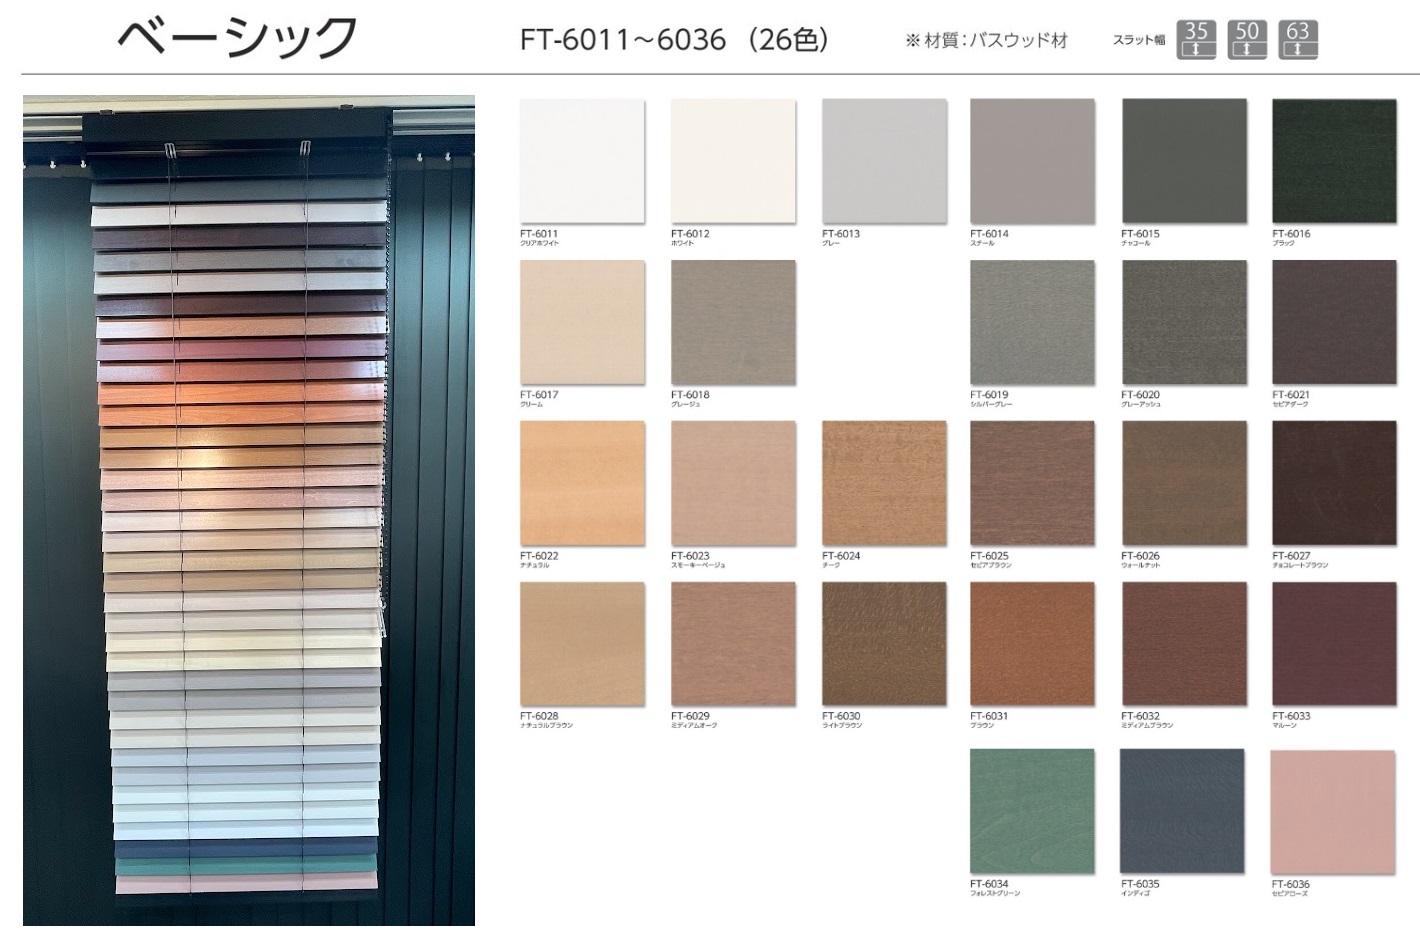Select the FT-6017 cream swatch
The image size is (1420, 934).
[582, 323]
